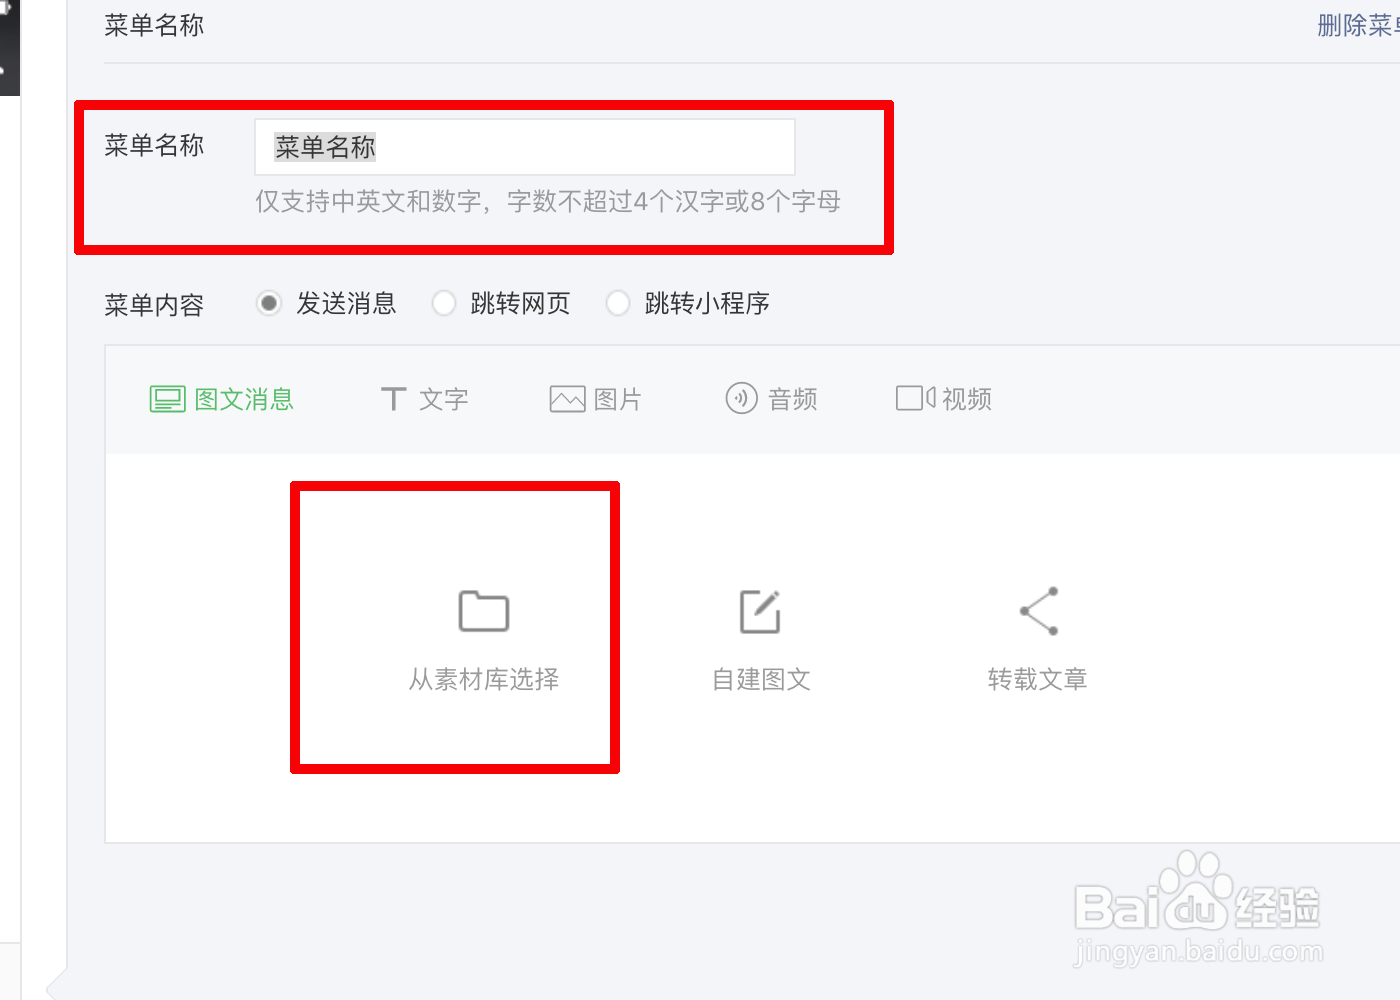Switch to the 文字 tab
The image size is (1400, 1000).
[x=444, y=399]
